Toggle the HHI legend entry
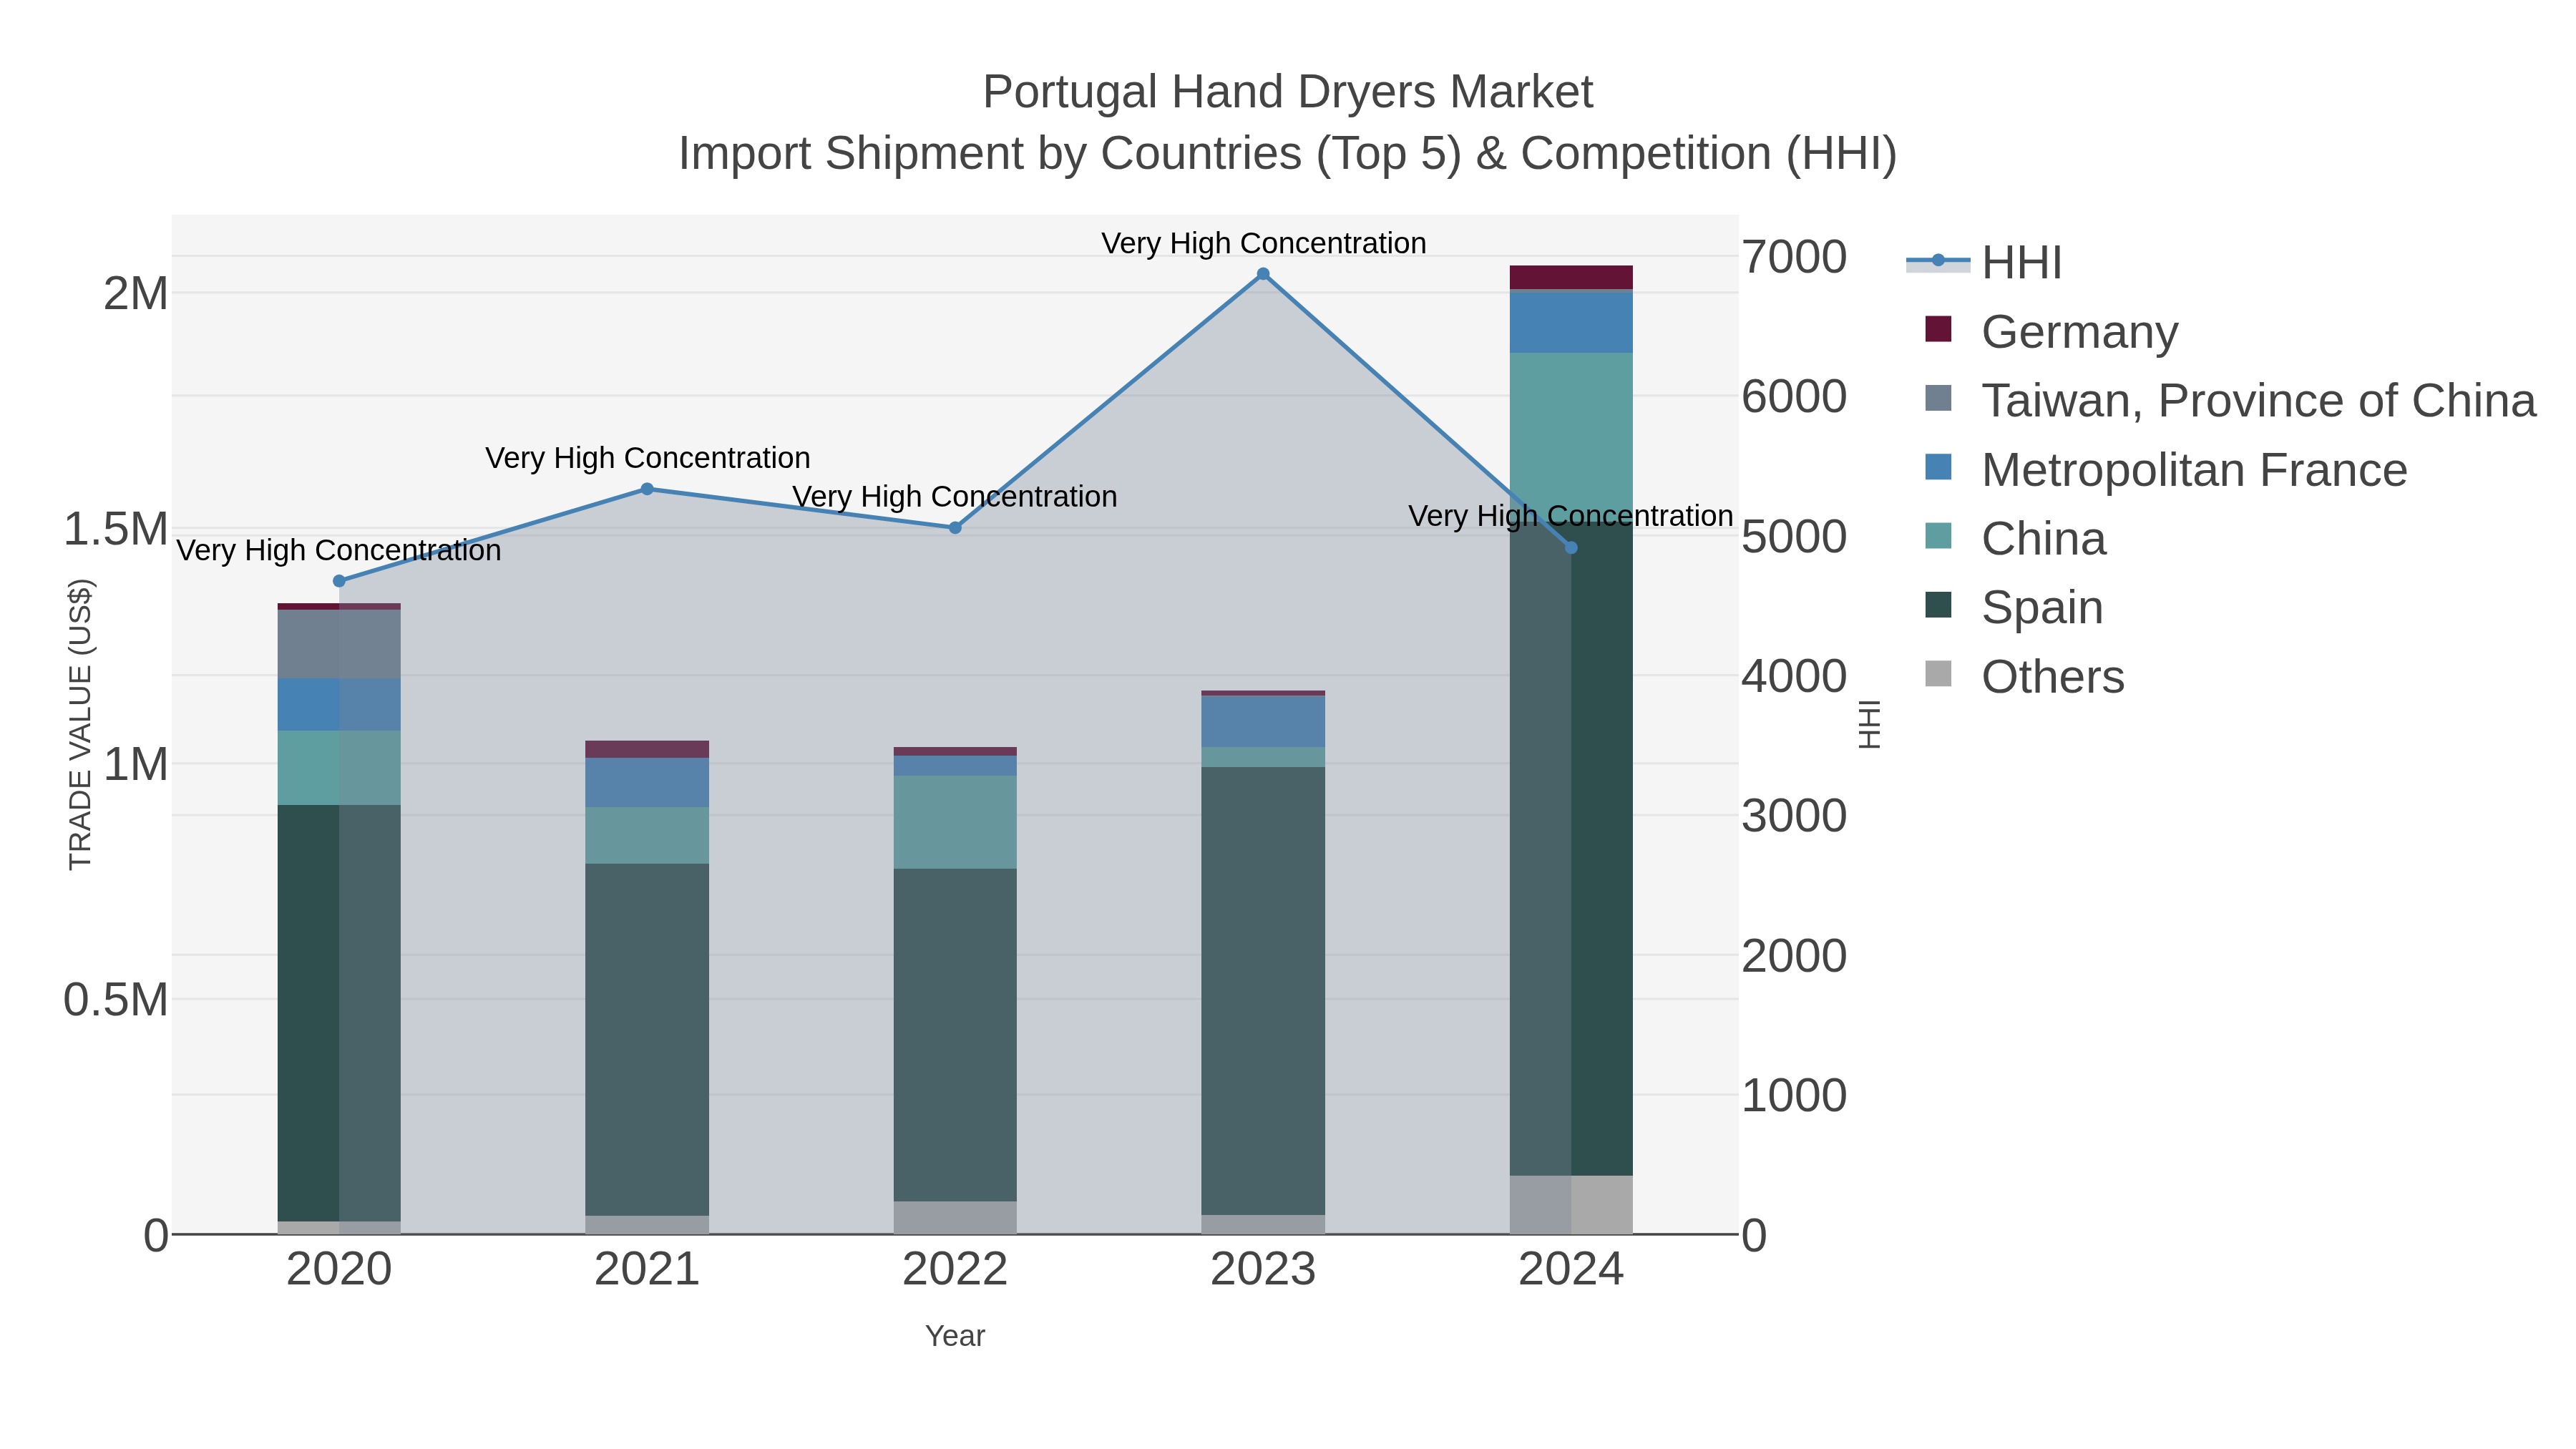 pyautogui.click(x=1986, y=262)
